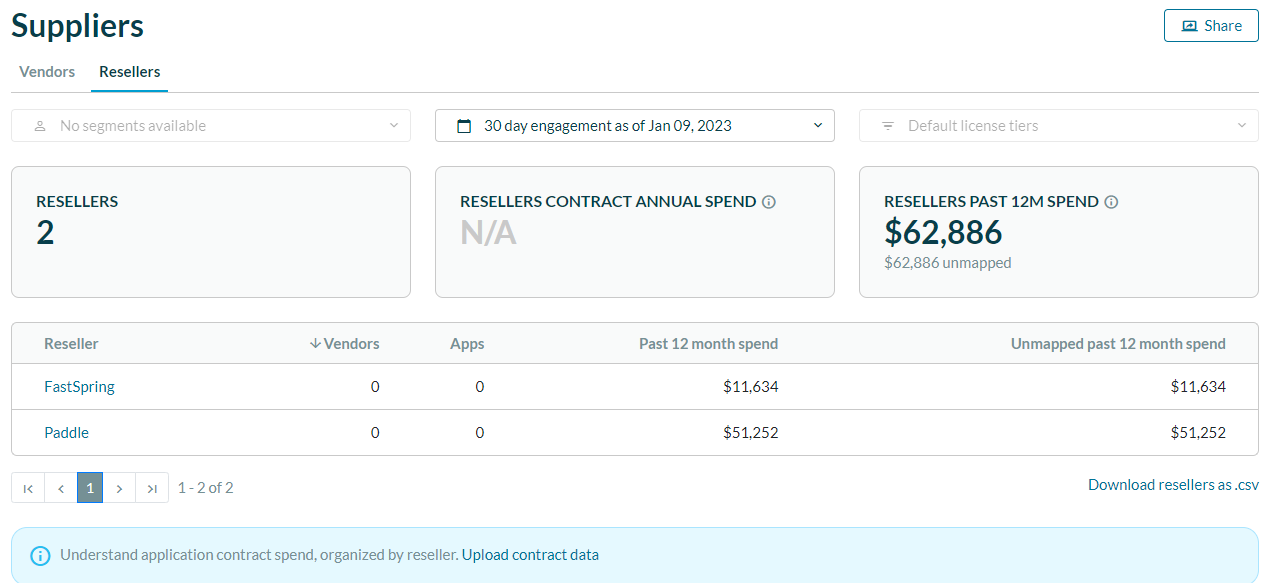
Task: Select page 1 in the pagination
Action: pos(90,488)
